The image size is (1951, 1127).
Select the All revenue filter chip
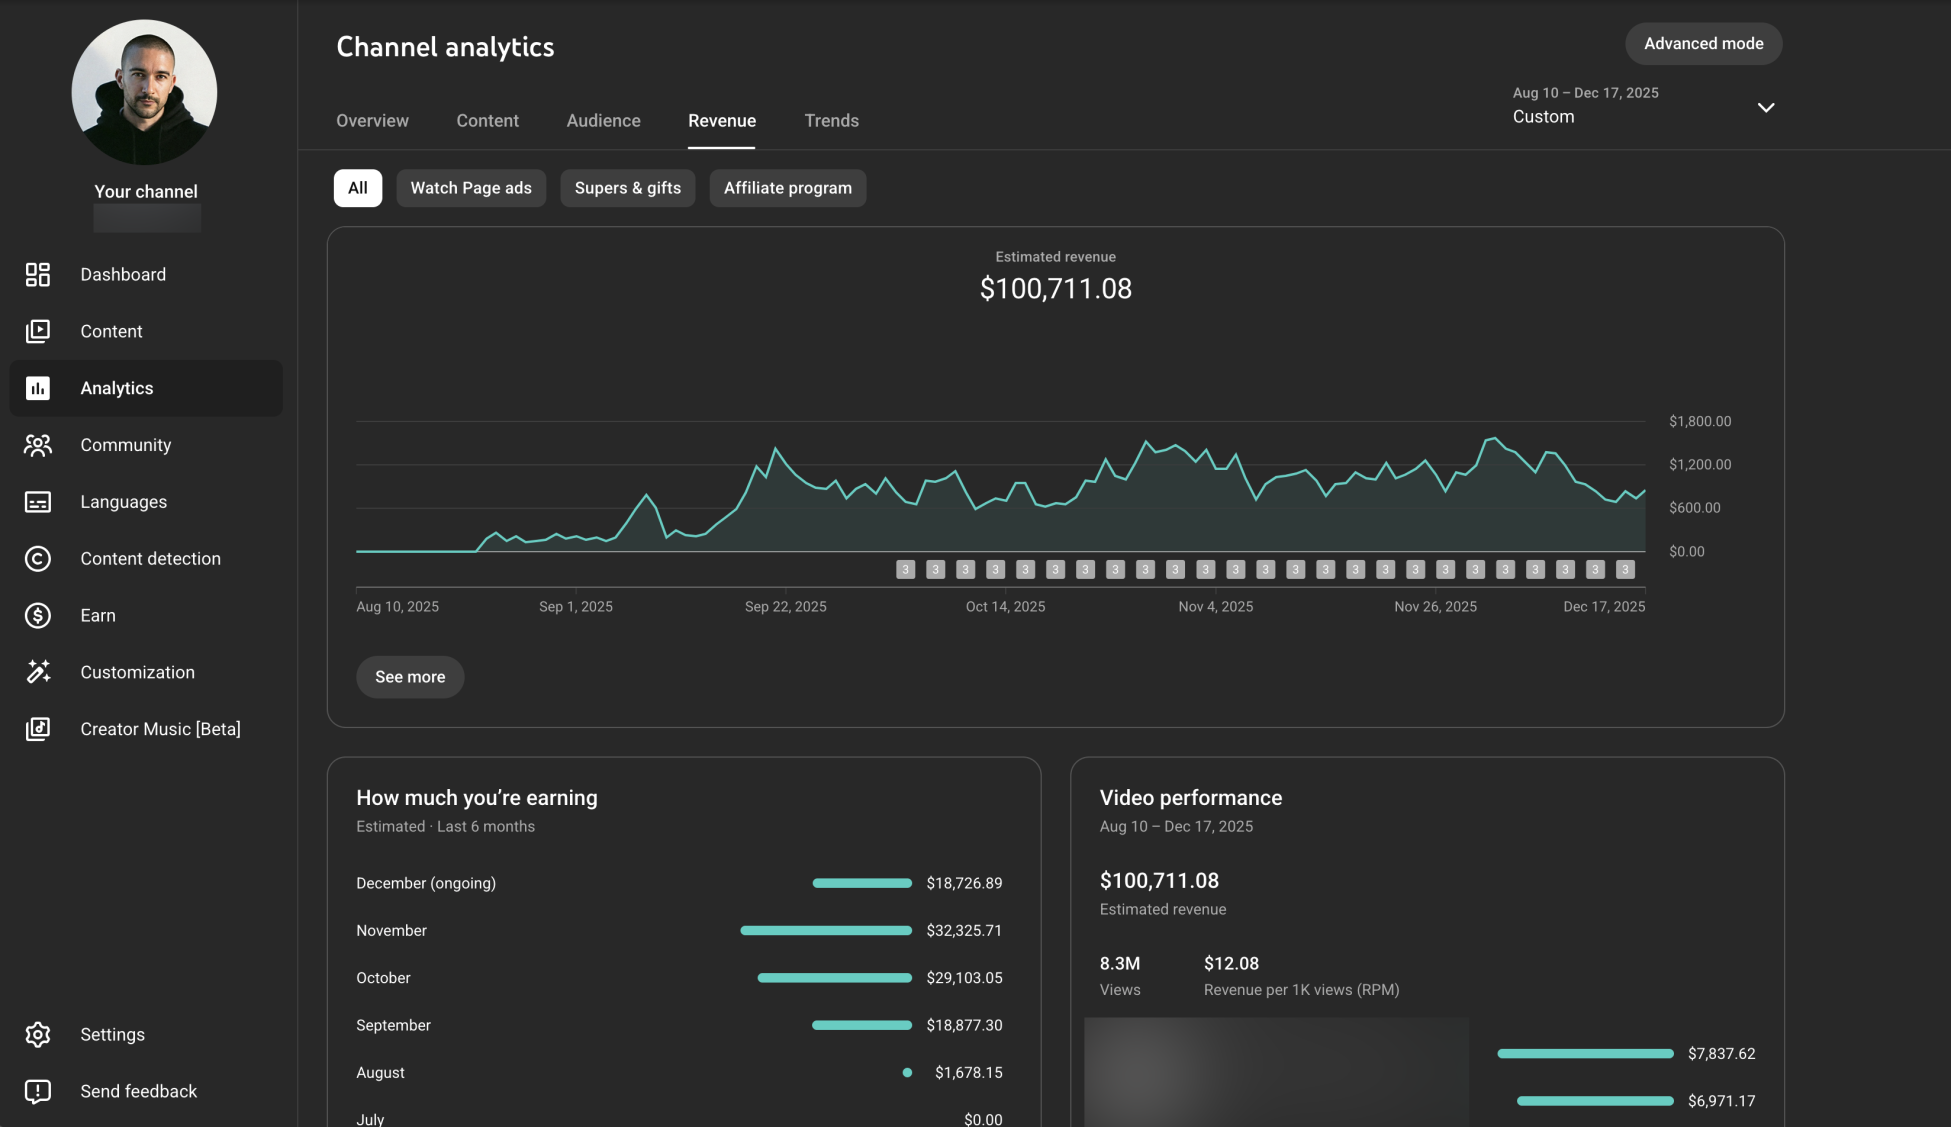coord(357,188)
